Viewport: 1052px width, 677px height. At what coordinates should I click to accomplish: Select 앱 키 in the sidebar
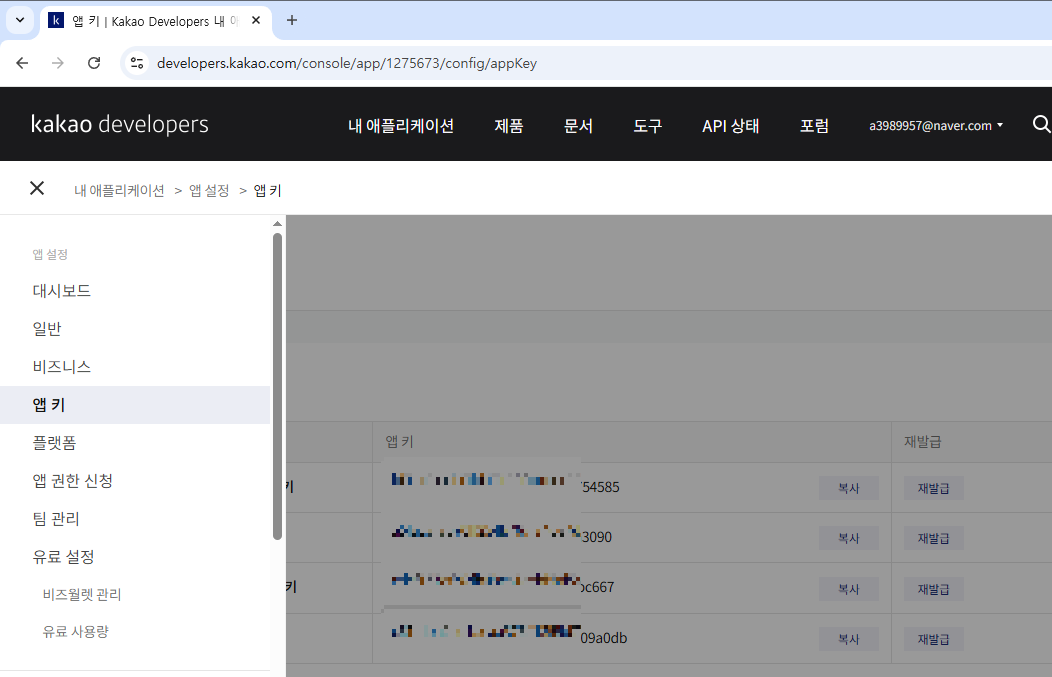(x=135, y=405)
